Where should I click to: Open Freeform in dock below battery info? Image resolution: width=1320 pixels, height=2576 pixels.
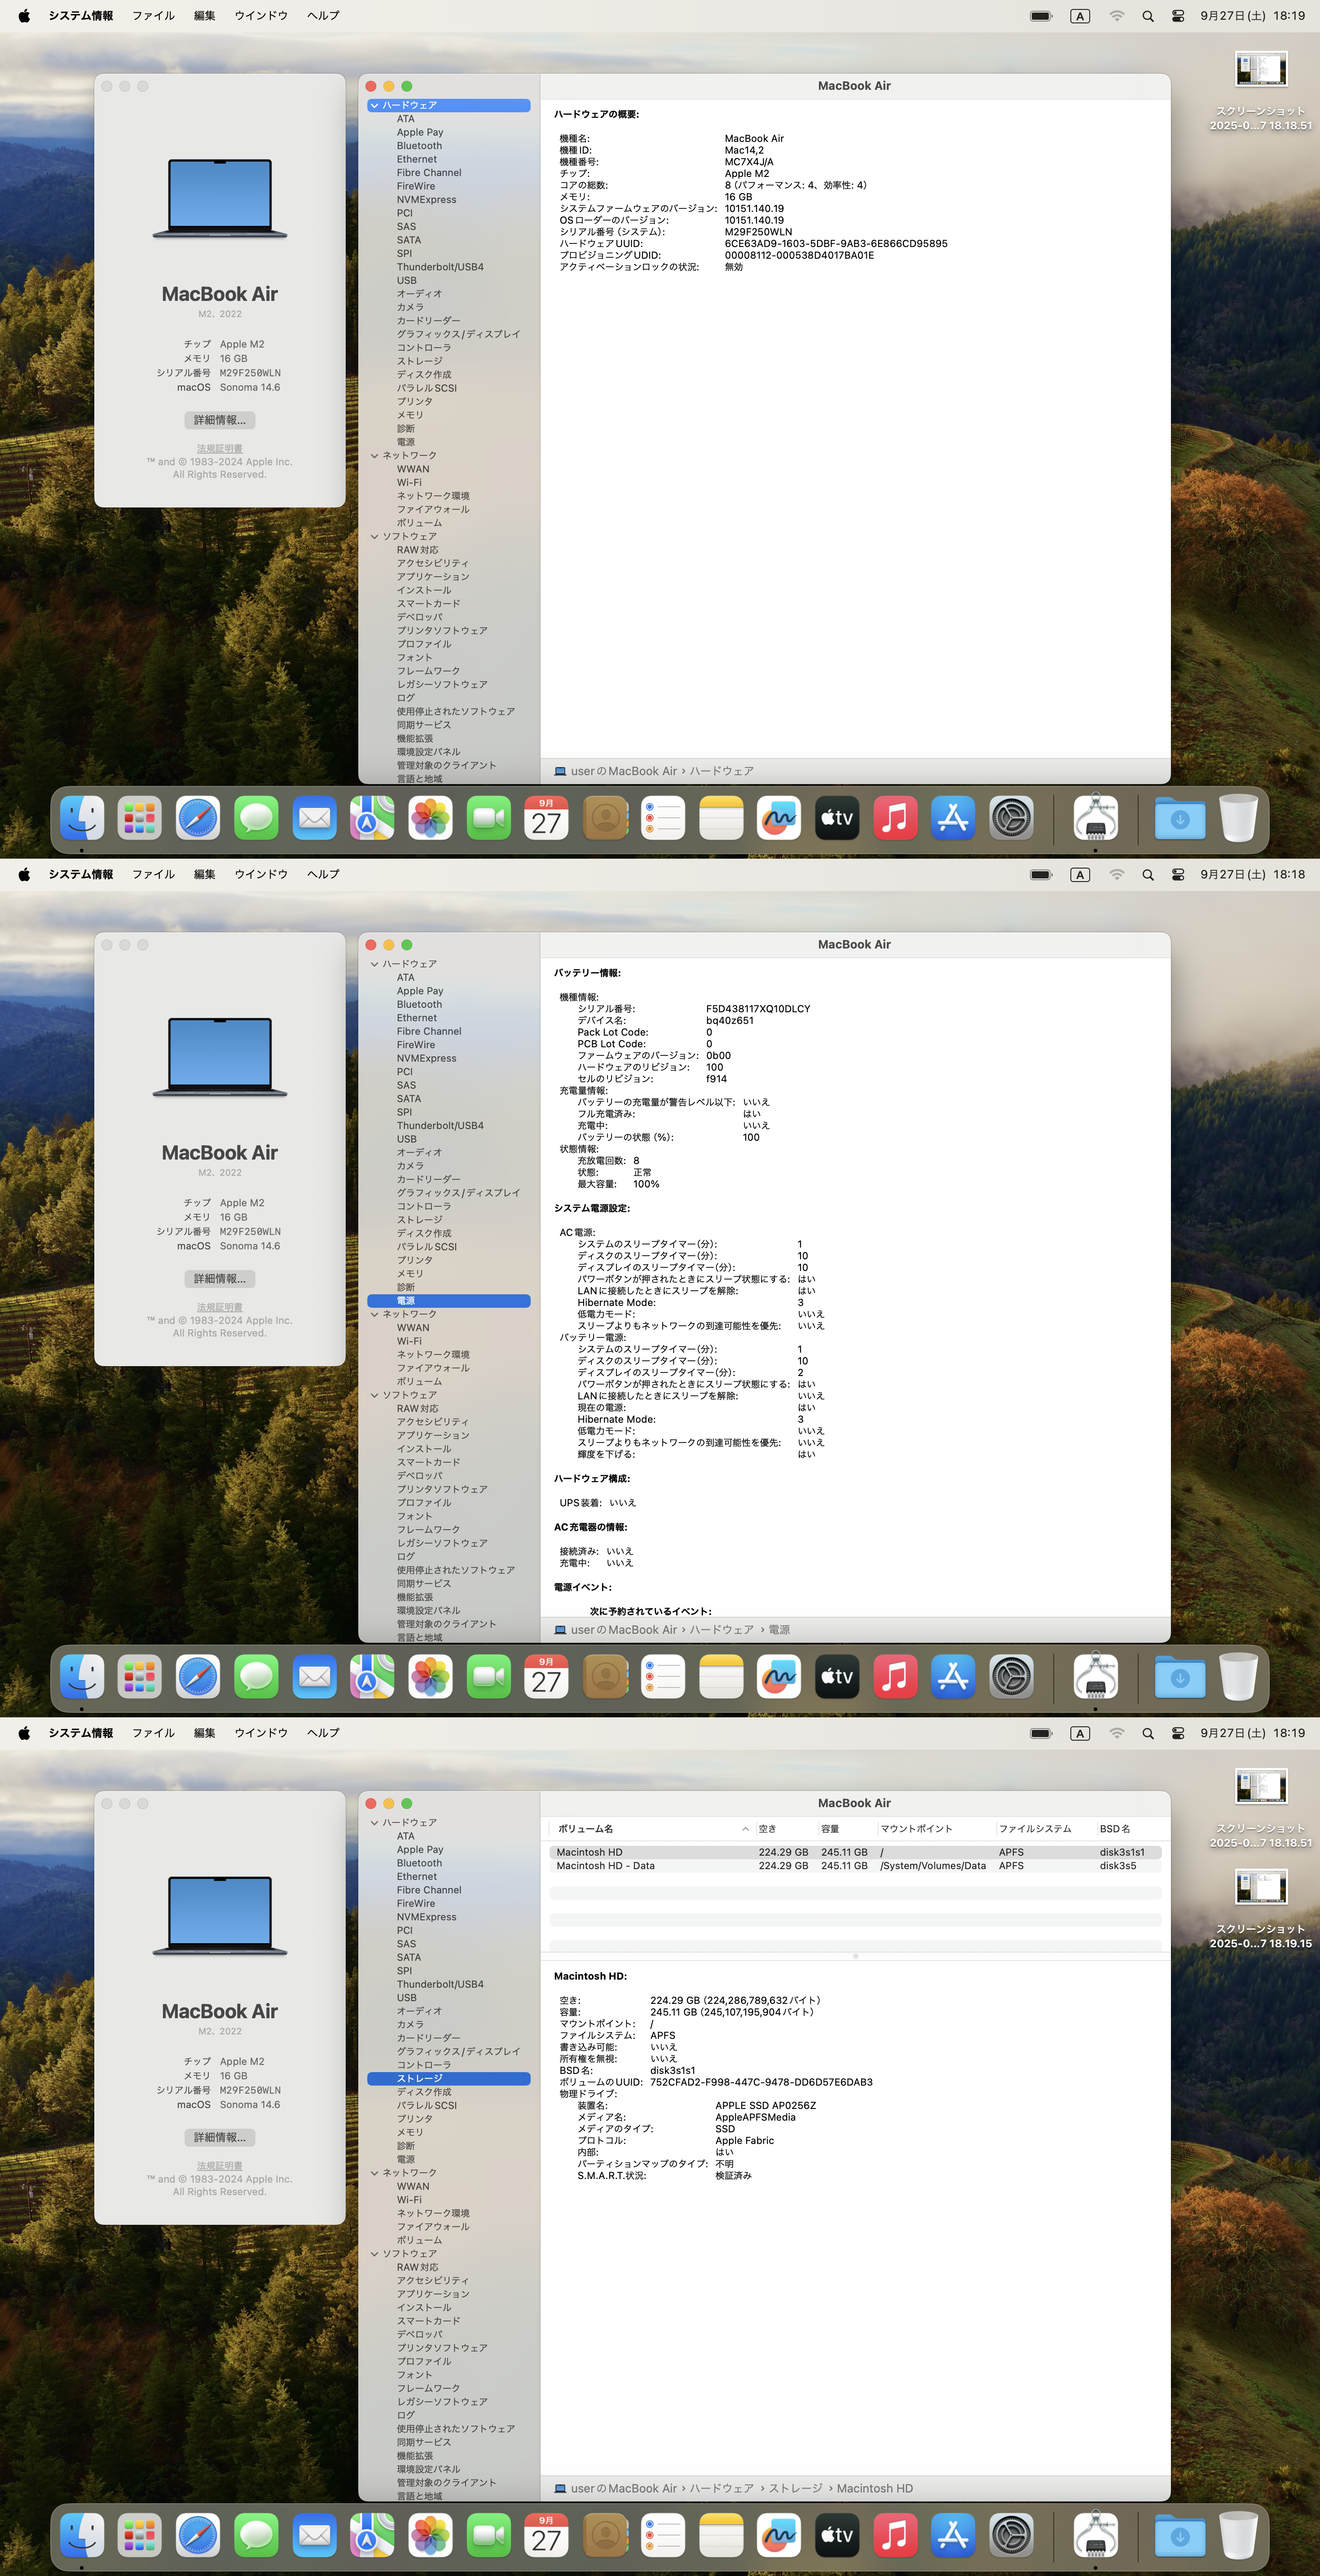779,1677
